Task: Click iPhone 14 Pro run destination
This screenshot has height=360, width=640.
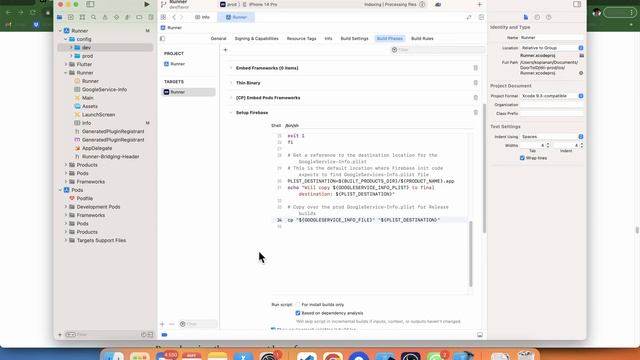Action: [x=260, y=4]
